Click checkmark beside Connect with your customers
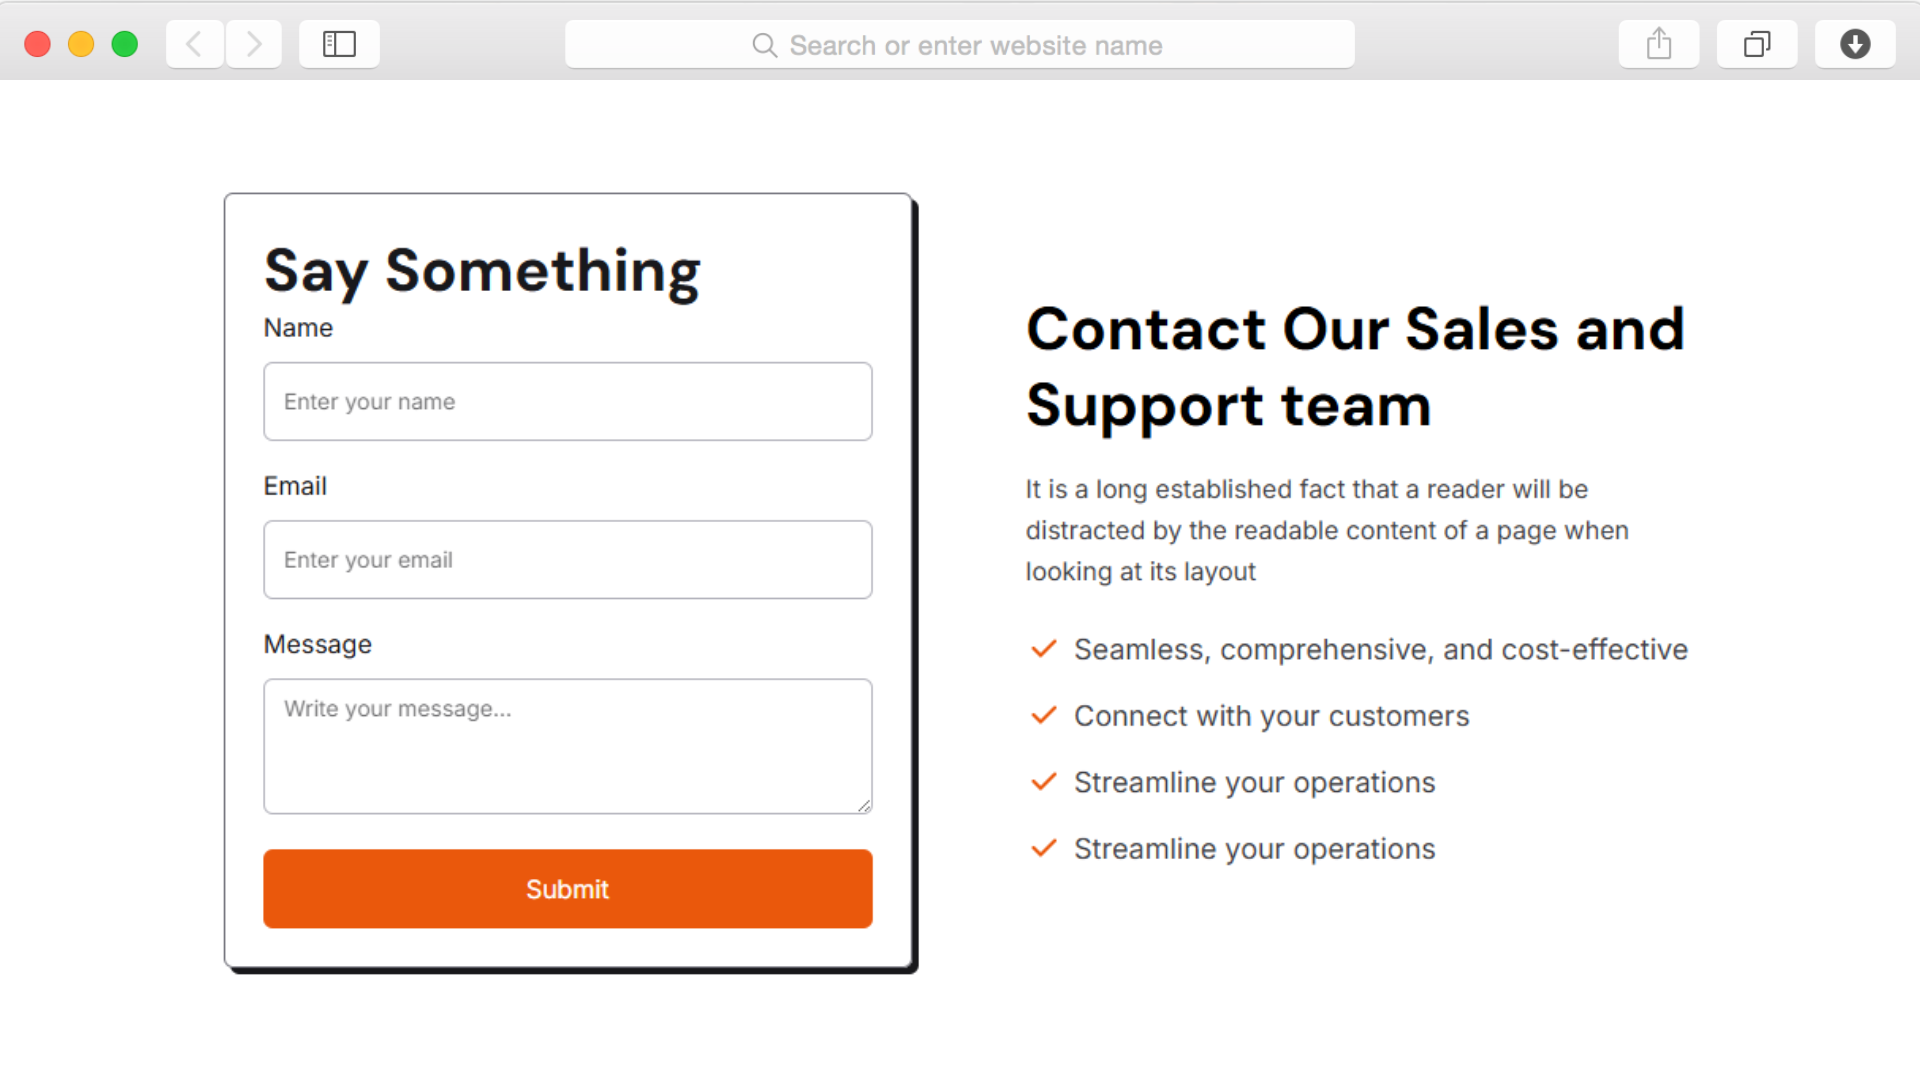1920x1080 pixels. point(1044,716)
